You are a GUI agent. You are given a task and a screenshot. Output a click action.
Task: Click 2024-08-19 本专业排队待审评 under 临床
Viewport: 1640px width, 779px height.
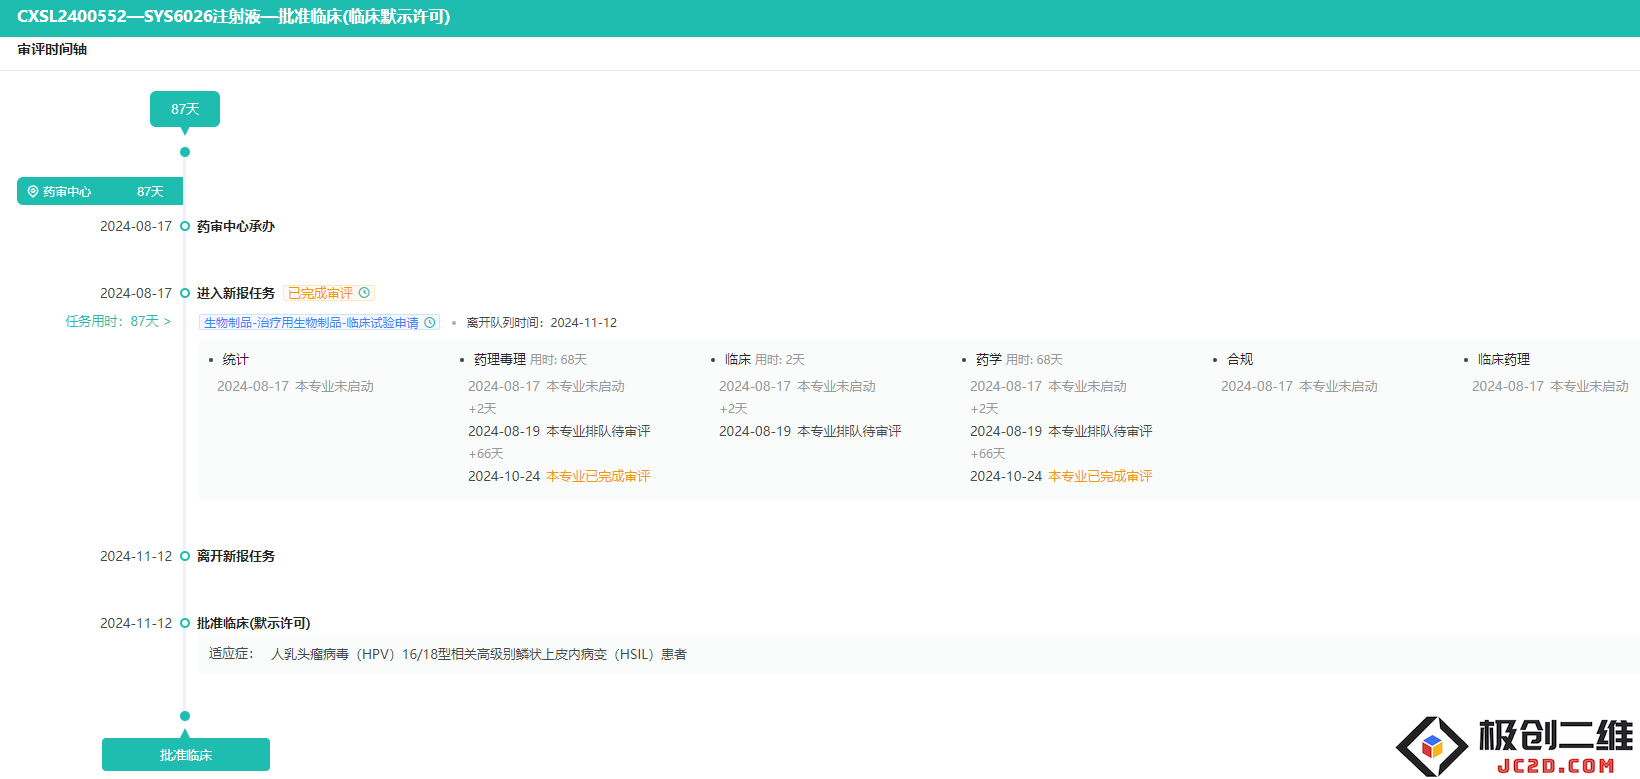pyautogui.click(x=810, y=431)
